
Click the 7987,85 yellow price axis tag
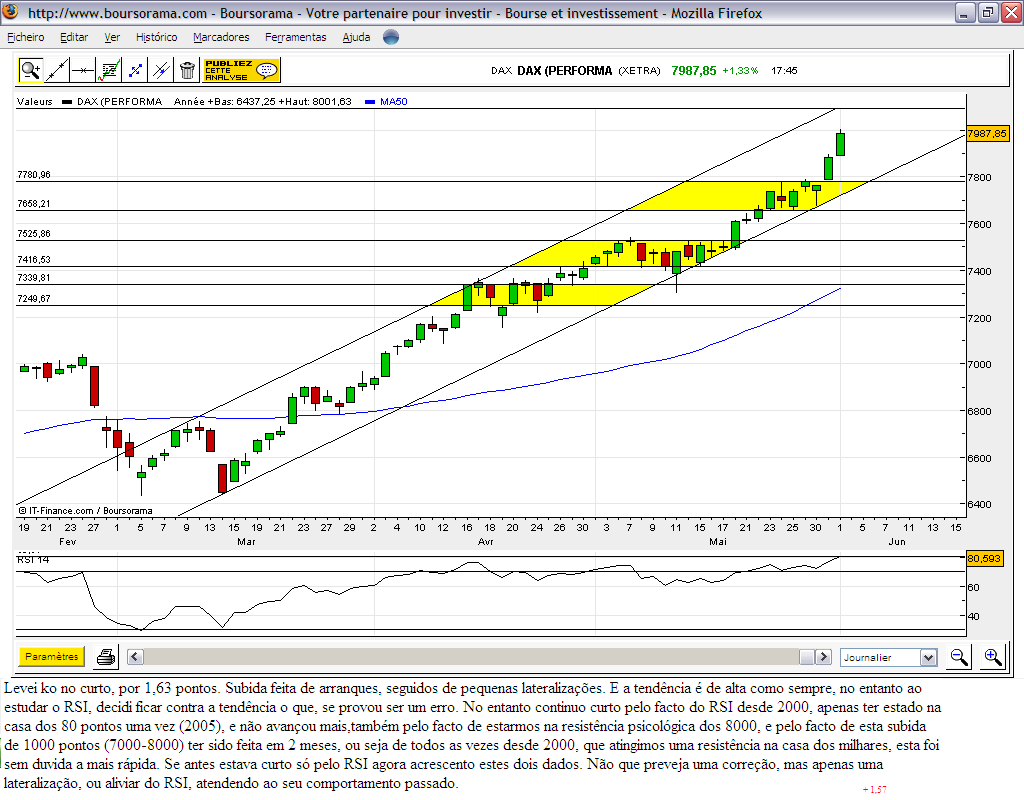(987, 133)
